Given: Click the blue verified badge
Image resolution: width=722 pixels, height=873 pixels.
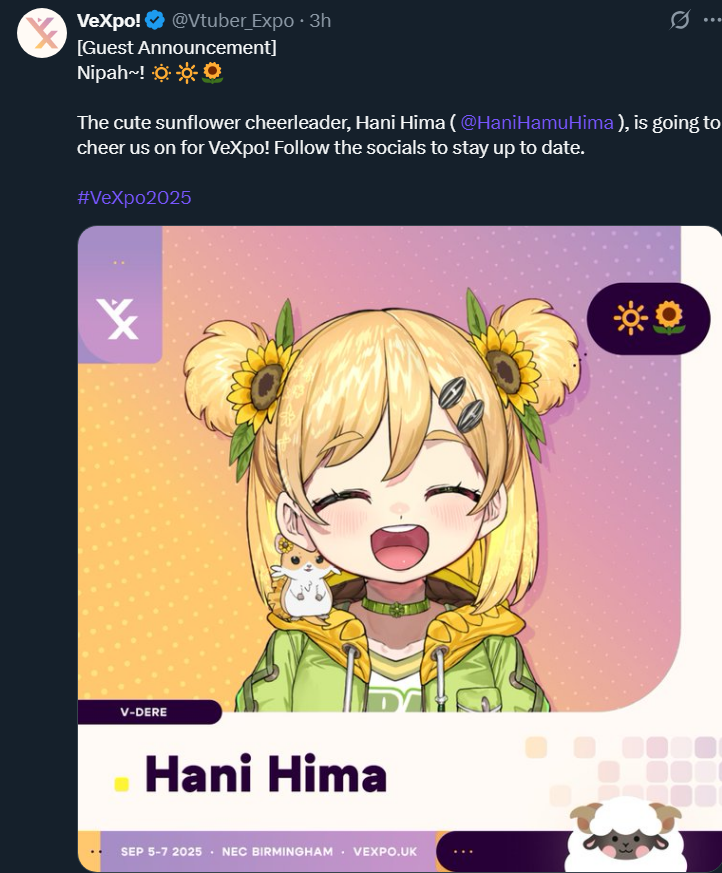Looking at the screenshot, I should tap(155, 21).
